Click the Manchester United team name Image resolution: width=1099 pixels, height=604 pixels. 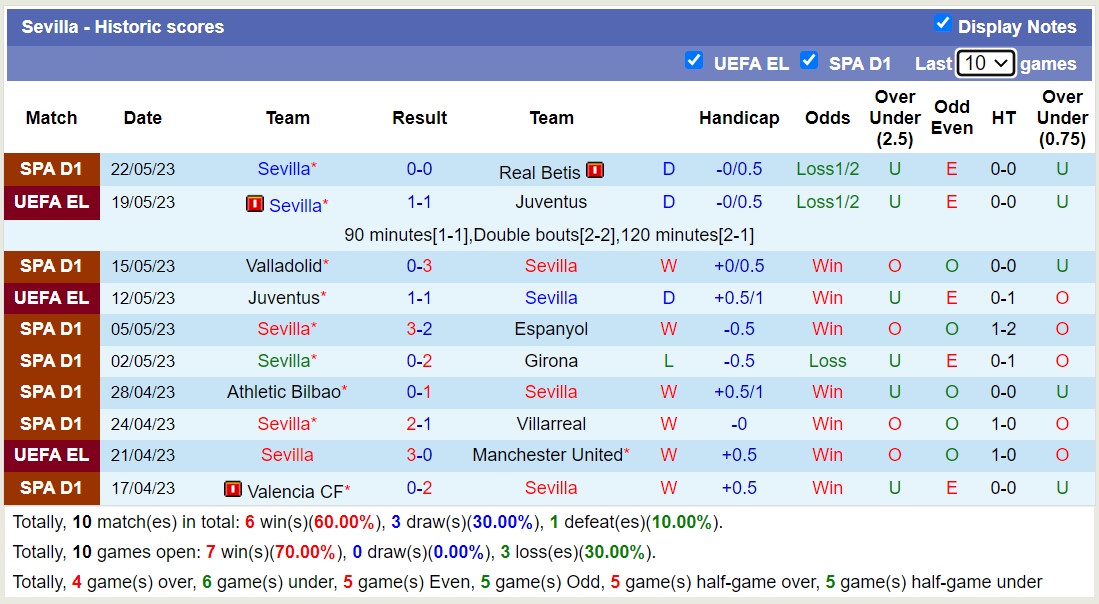click(547, 455)
